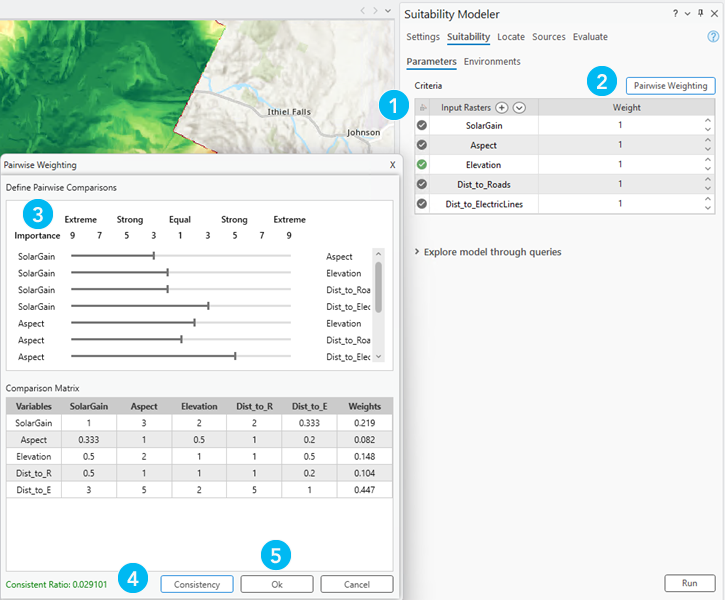Click the add input raster plus icon

click(x=501, y=108)
